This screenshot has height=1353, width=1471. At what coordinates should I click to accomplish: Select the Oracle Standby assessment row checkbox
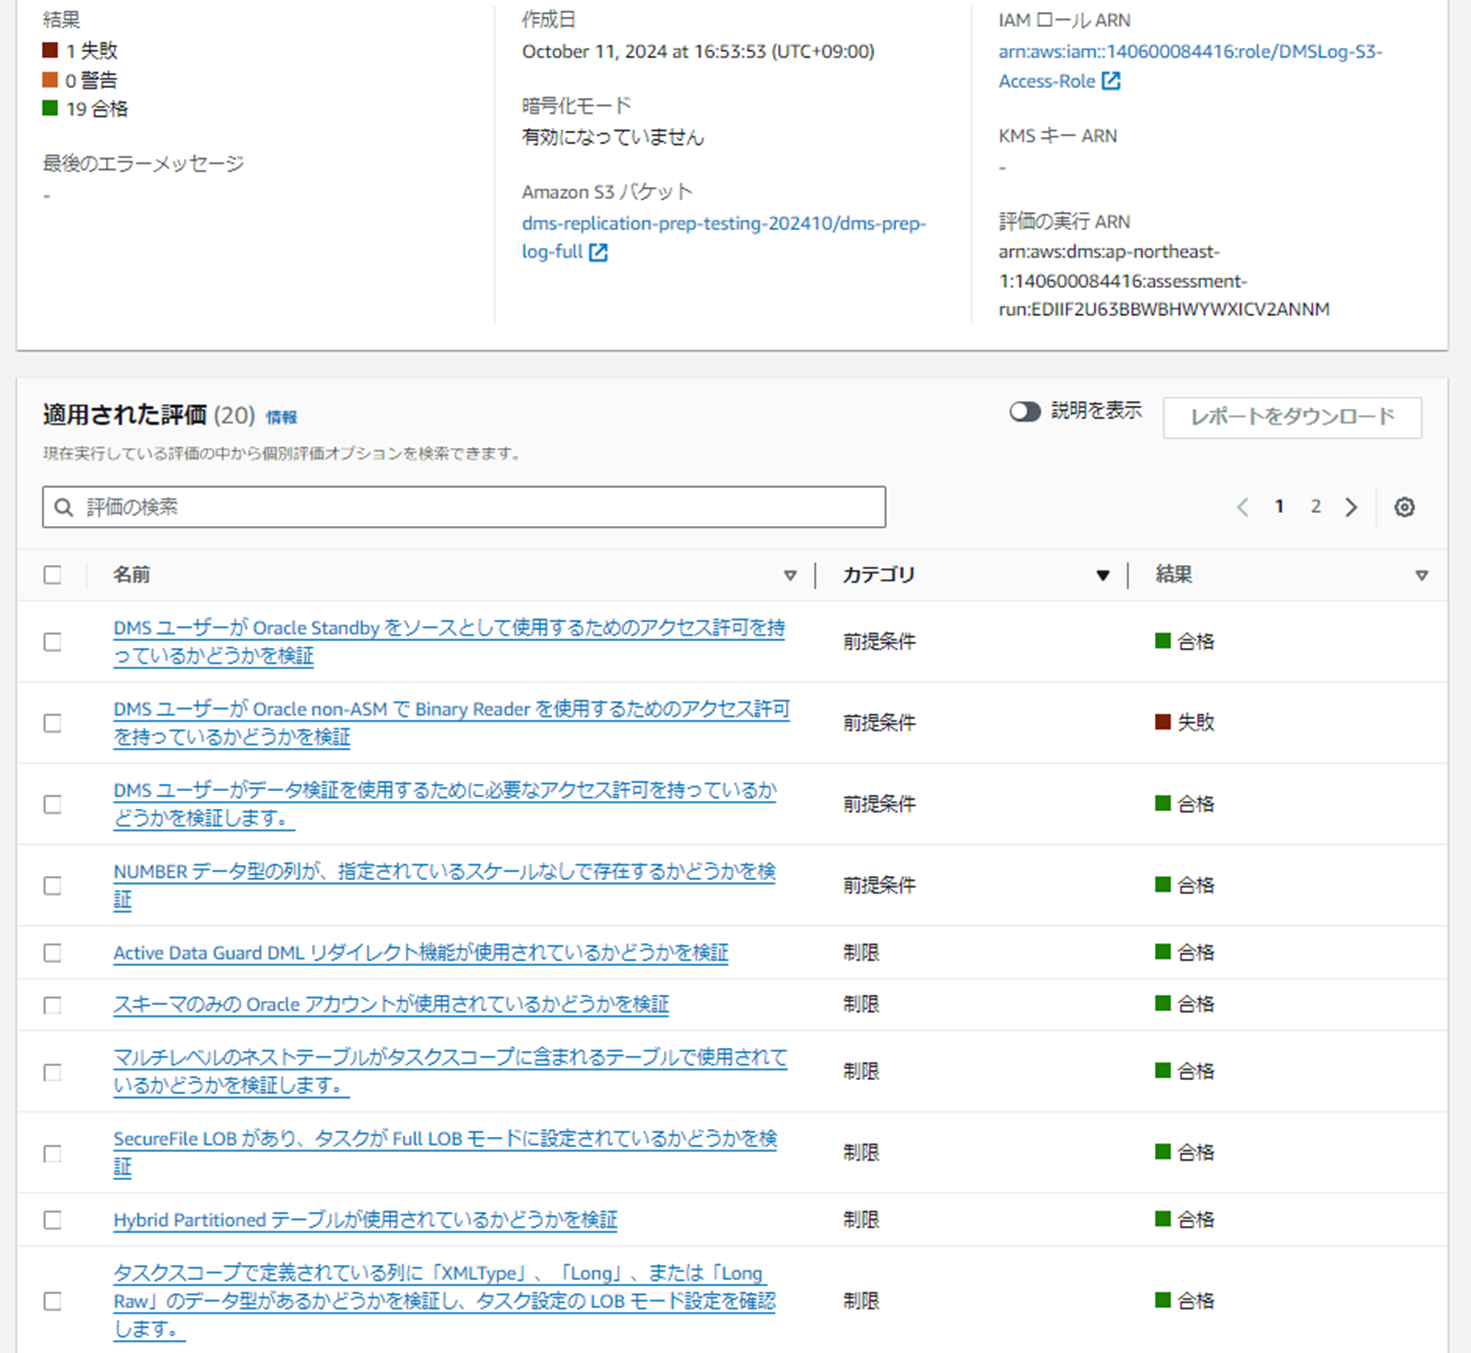click(53, 642)
